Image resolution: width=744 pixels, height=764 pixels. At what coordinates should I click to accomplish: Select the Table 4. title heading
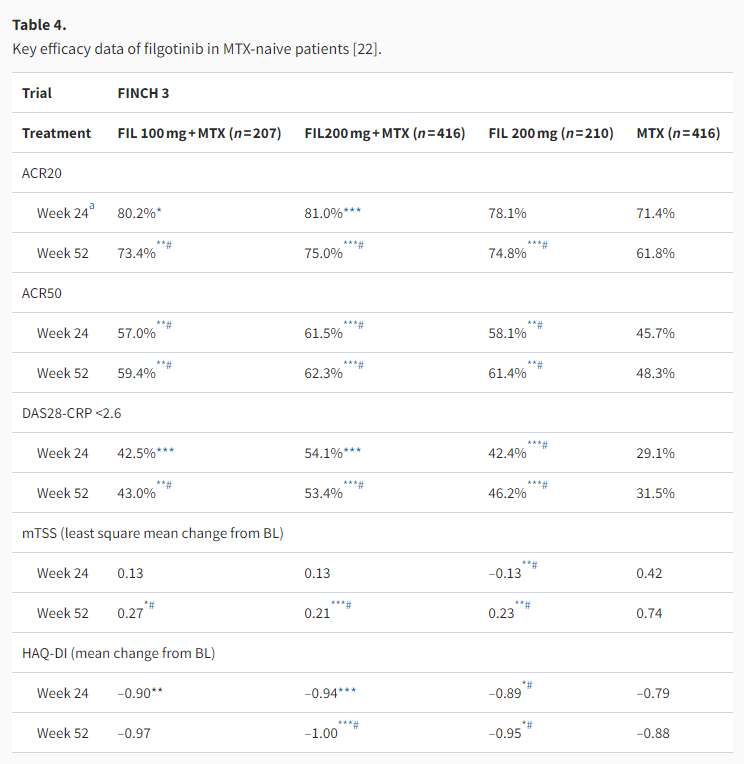coord(39,25)
